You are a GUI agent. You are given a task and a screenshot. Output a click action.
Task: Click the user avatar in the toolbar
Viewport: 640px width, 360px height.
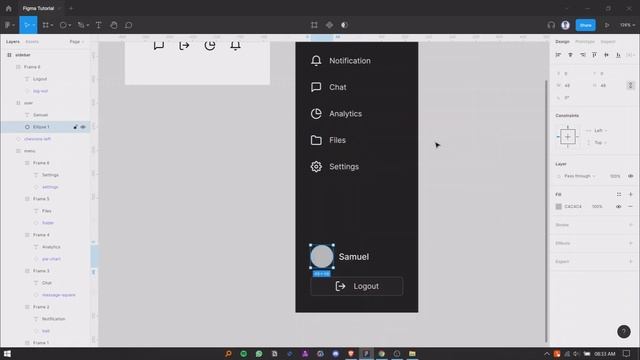click(x=565, y=25)
